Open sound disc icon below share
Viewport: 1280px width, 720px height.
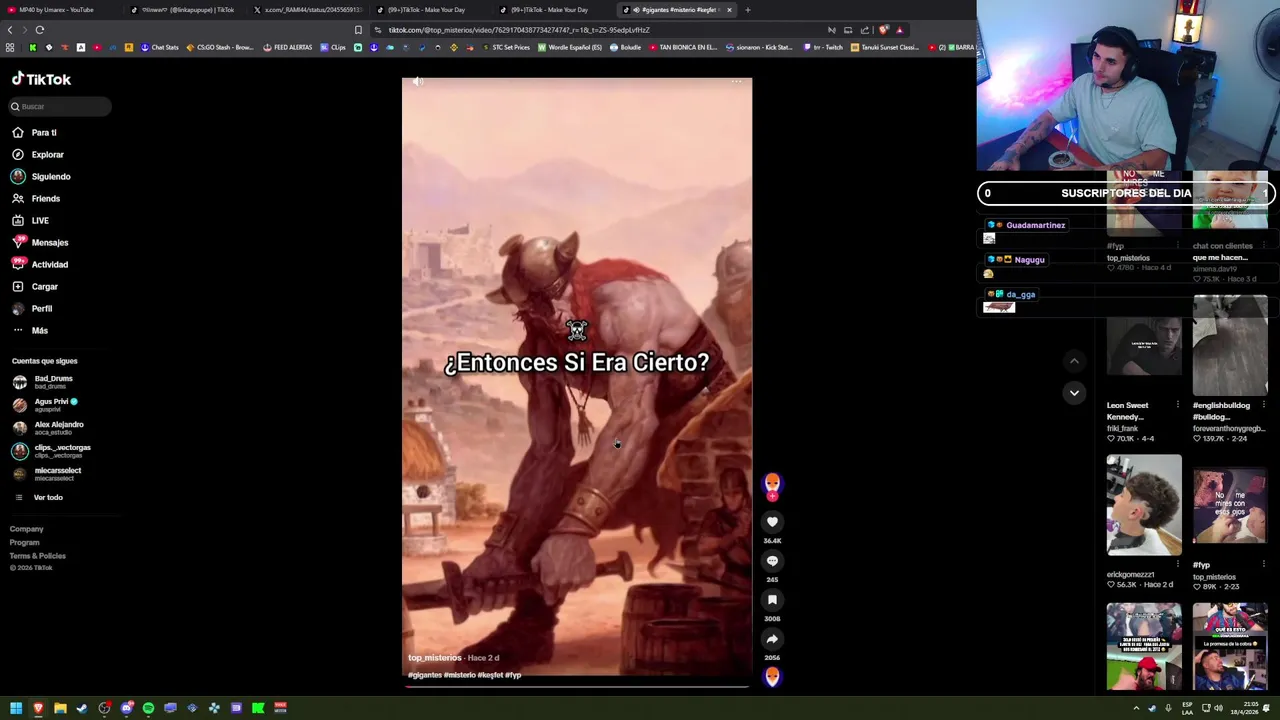(x=772, y=676)
